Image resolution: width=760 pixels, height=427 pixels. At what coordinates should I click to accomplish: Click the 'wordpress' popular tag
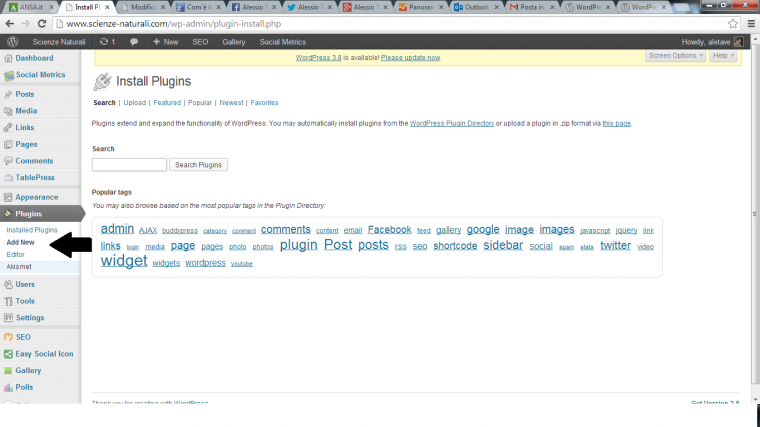205,263
